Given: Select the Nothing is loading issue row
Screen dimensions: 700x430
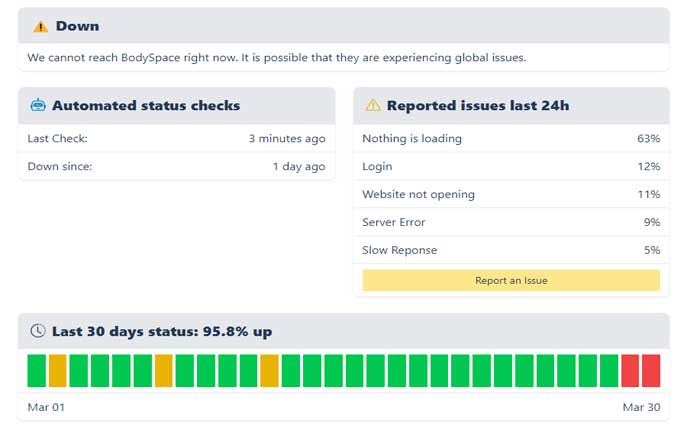Looking at the screenshot, I should (511, 138).
